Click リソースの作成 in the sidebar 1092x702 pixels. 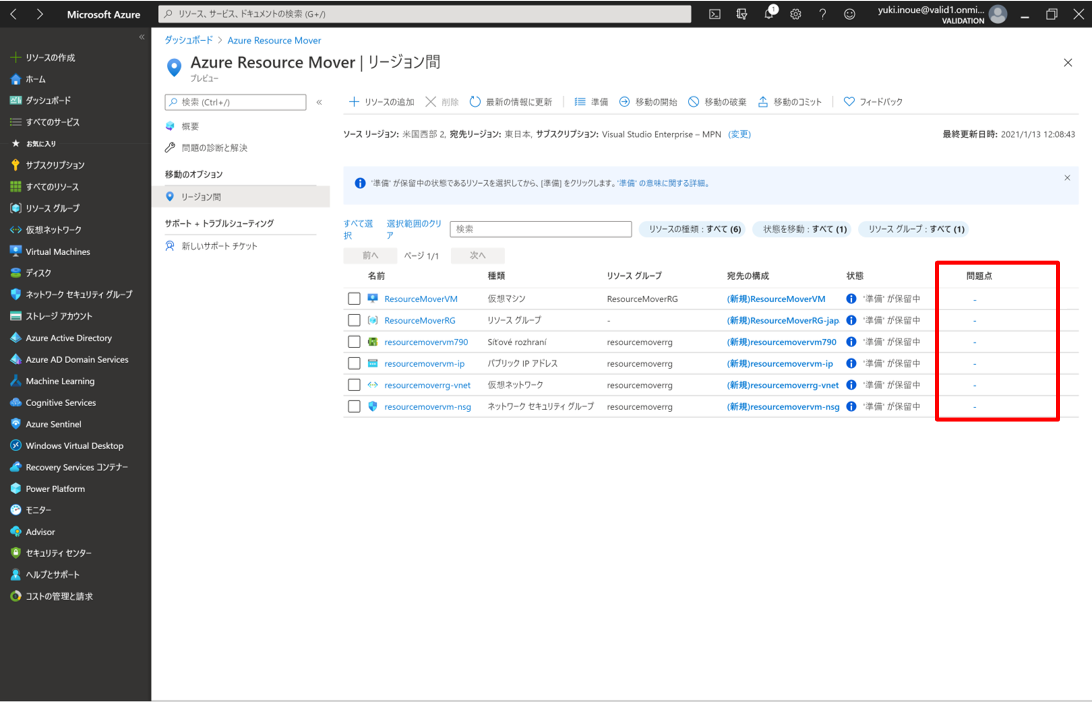[43, 58]
